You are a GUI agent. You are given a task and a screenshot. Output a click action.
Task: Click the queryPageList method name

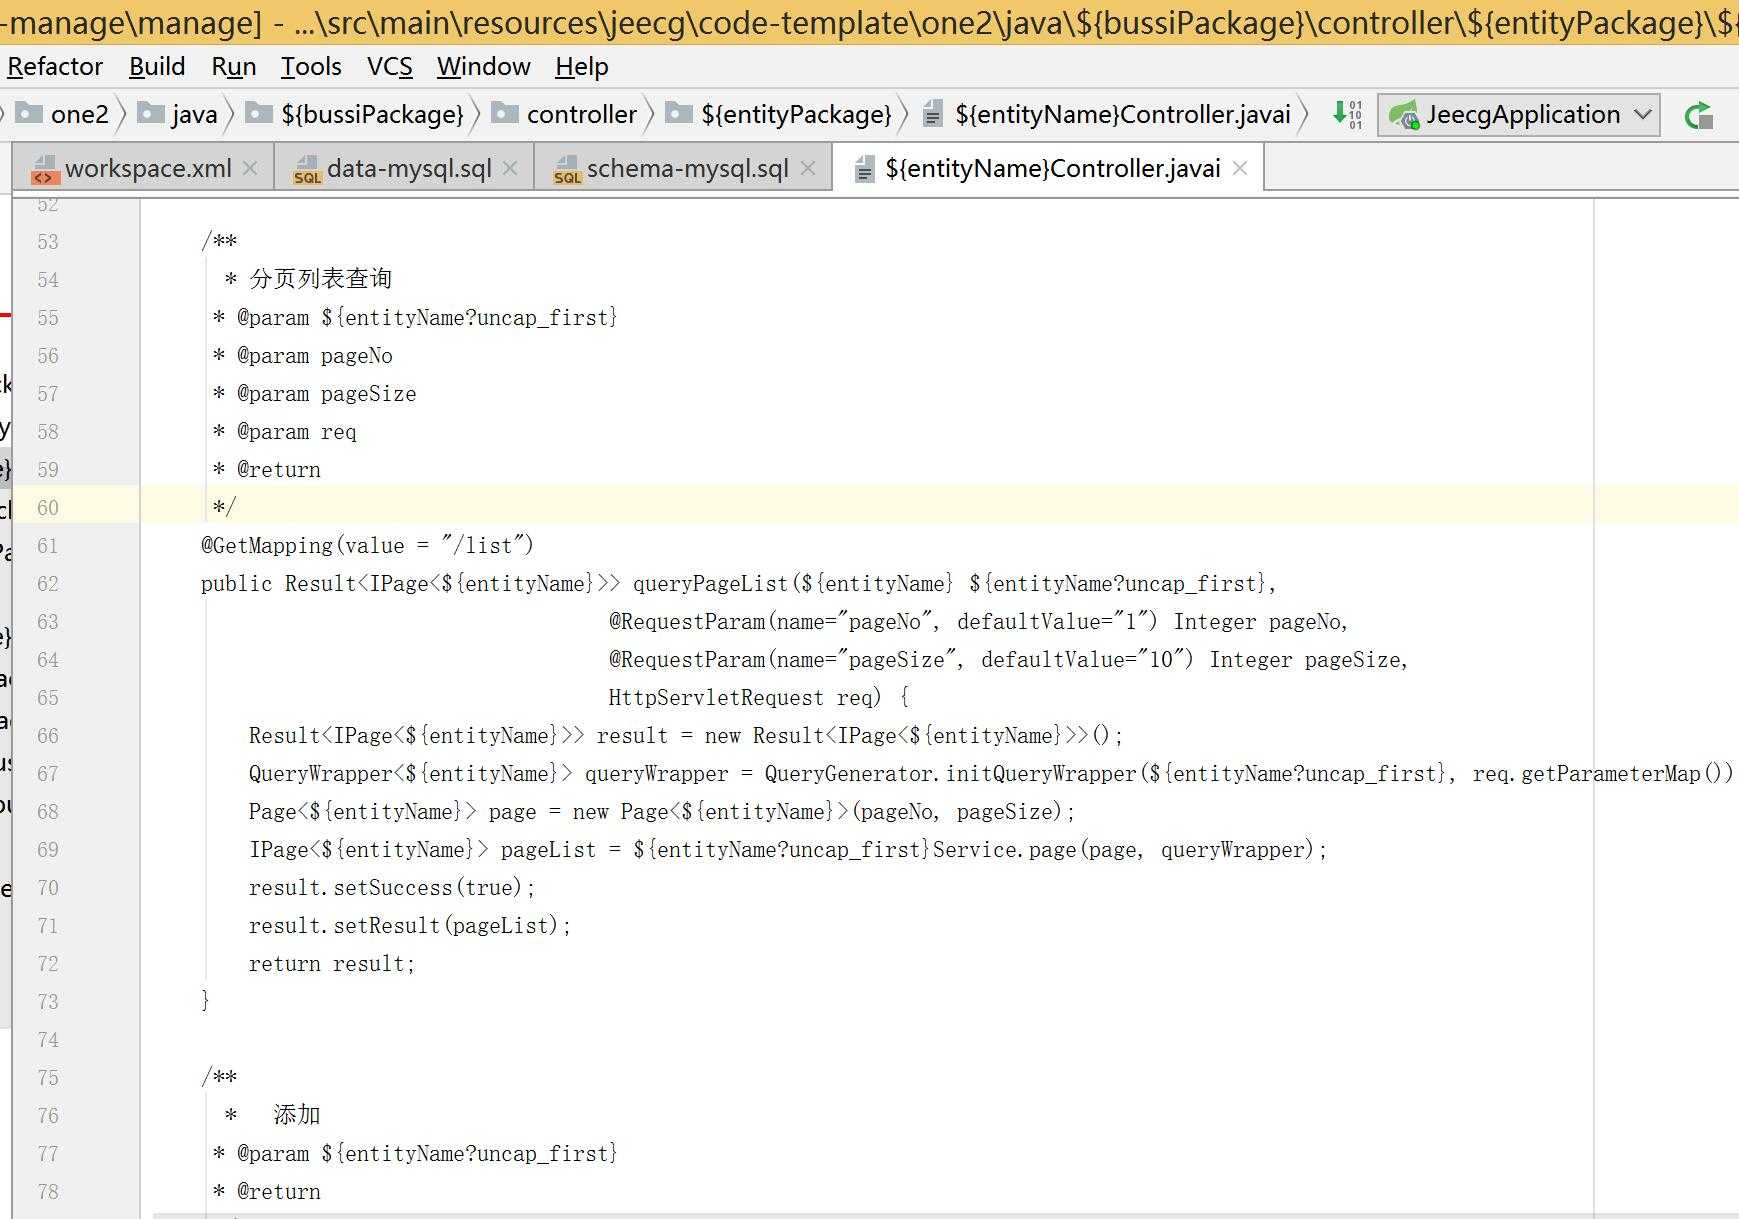711,584
